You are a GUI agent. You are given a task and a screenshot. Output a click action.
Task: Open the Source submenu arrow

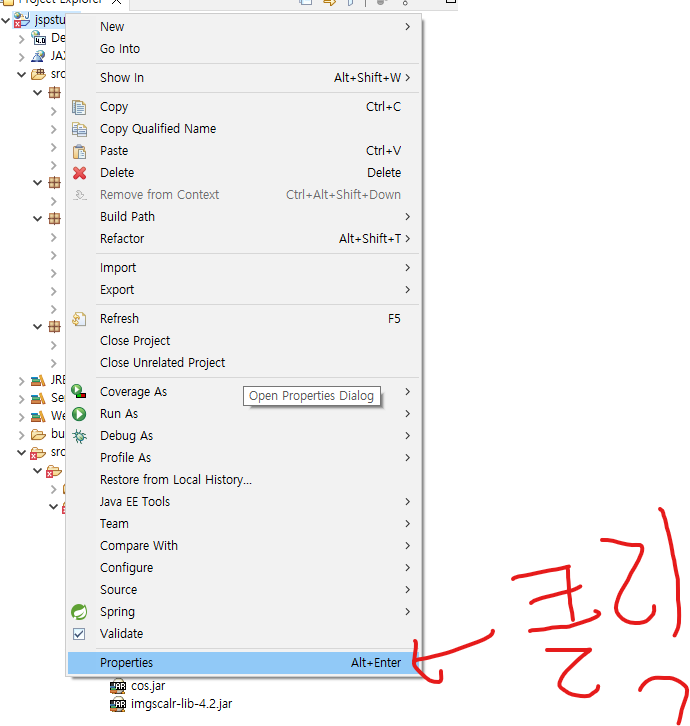point(408,589)
